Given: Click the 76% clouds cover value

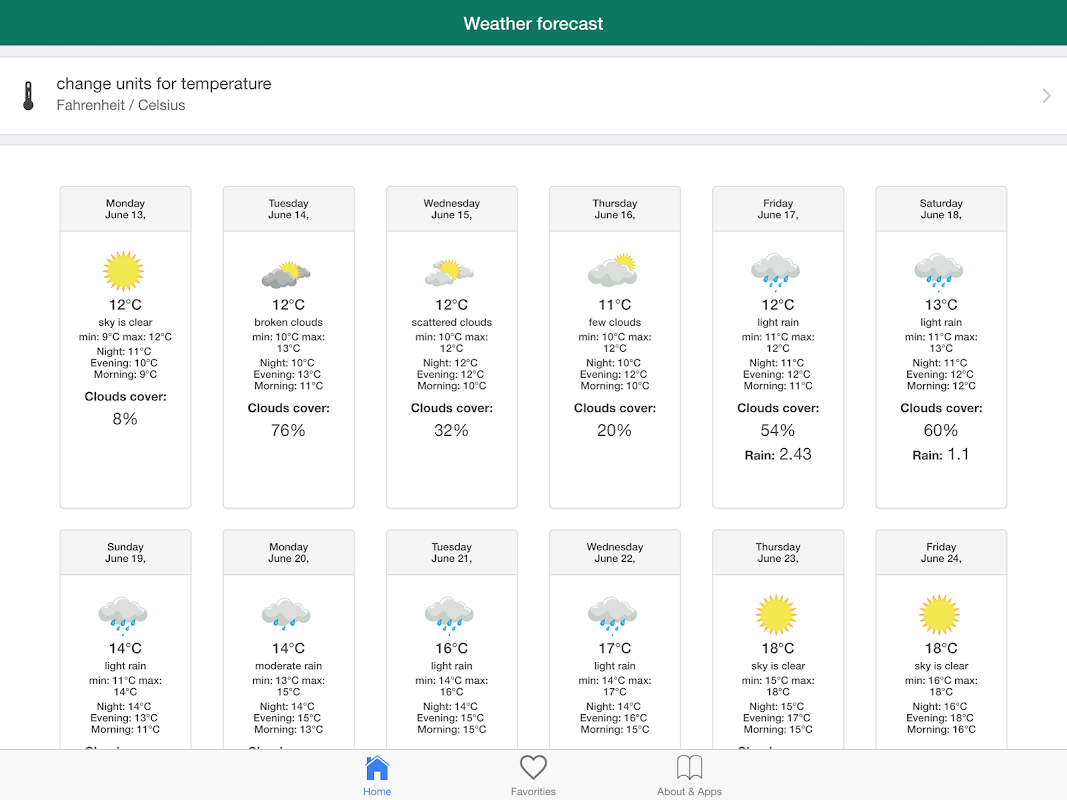Looking at the screenshot, I should point(289,431).
